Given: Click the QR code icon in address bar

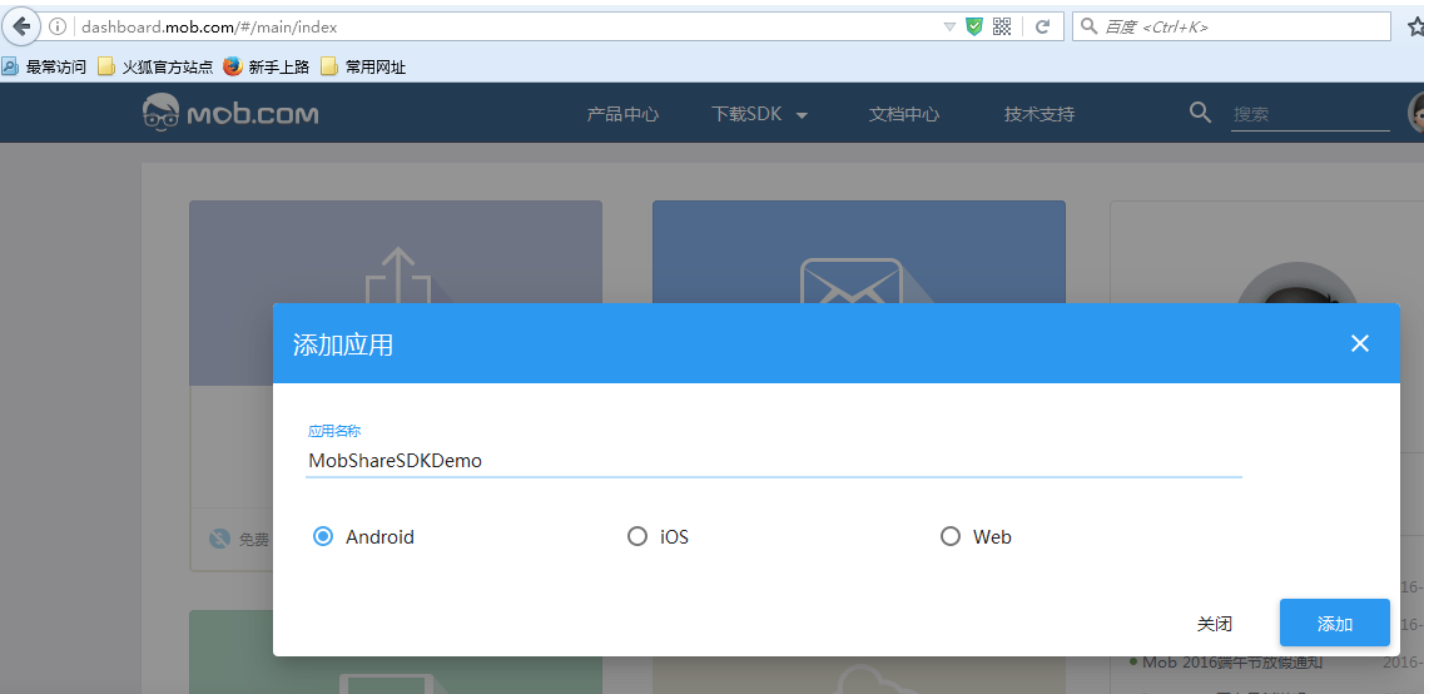Looking at the screenshot, I should [1002, 27].
